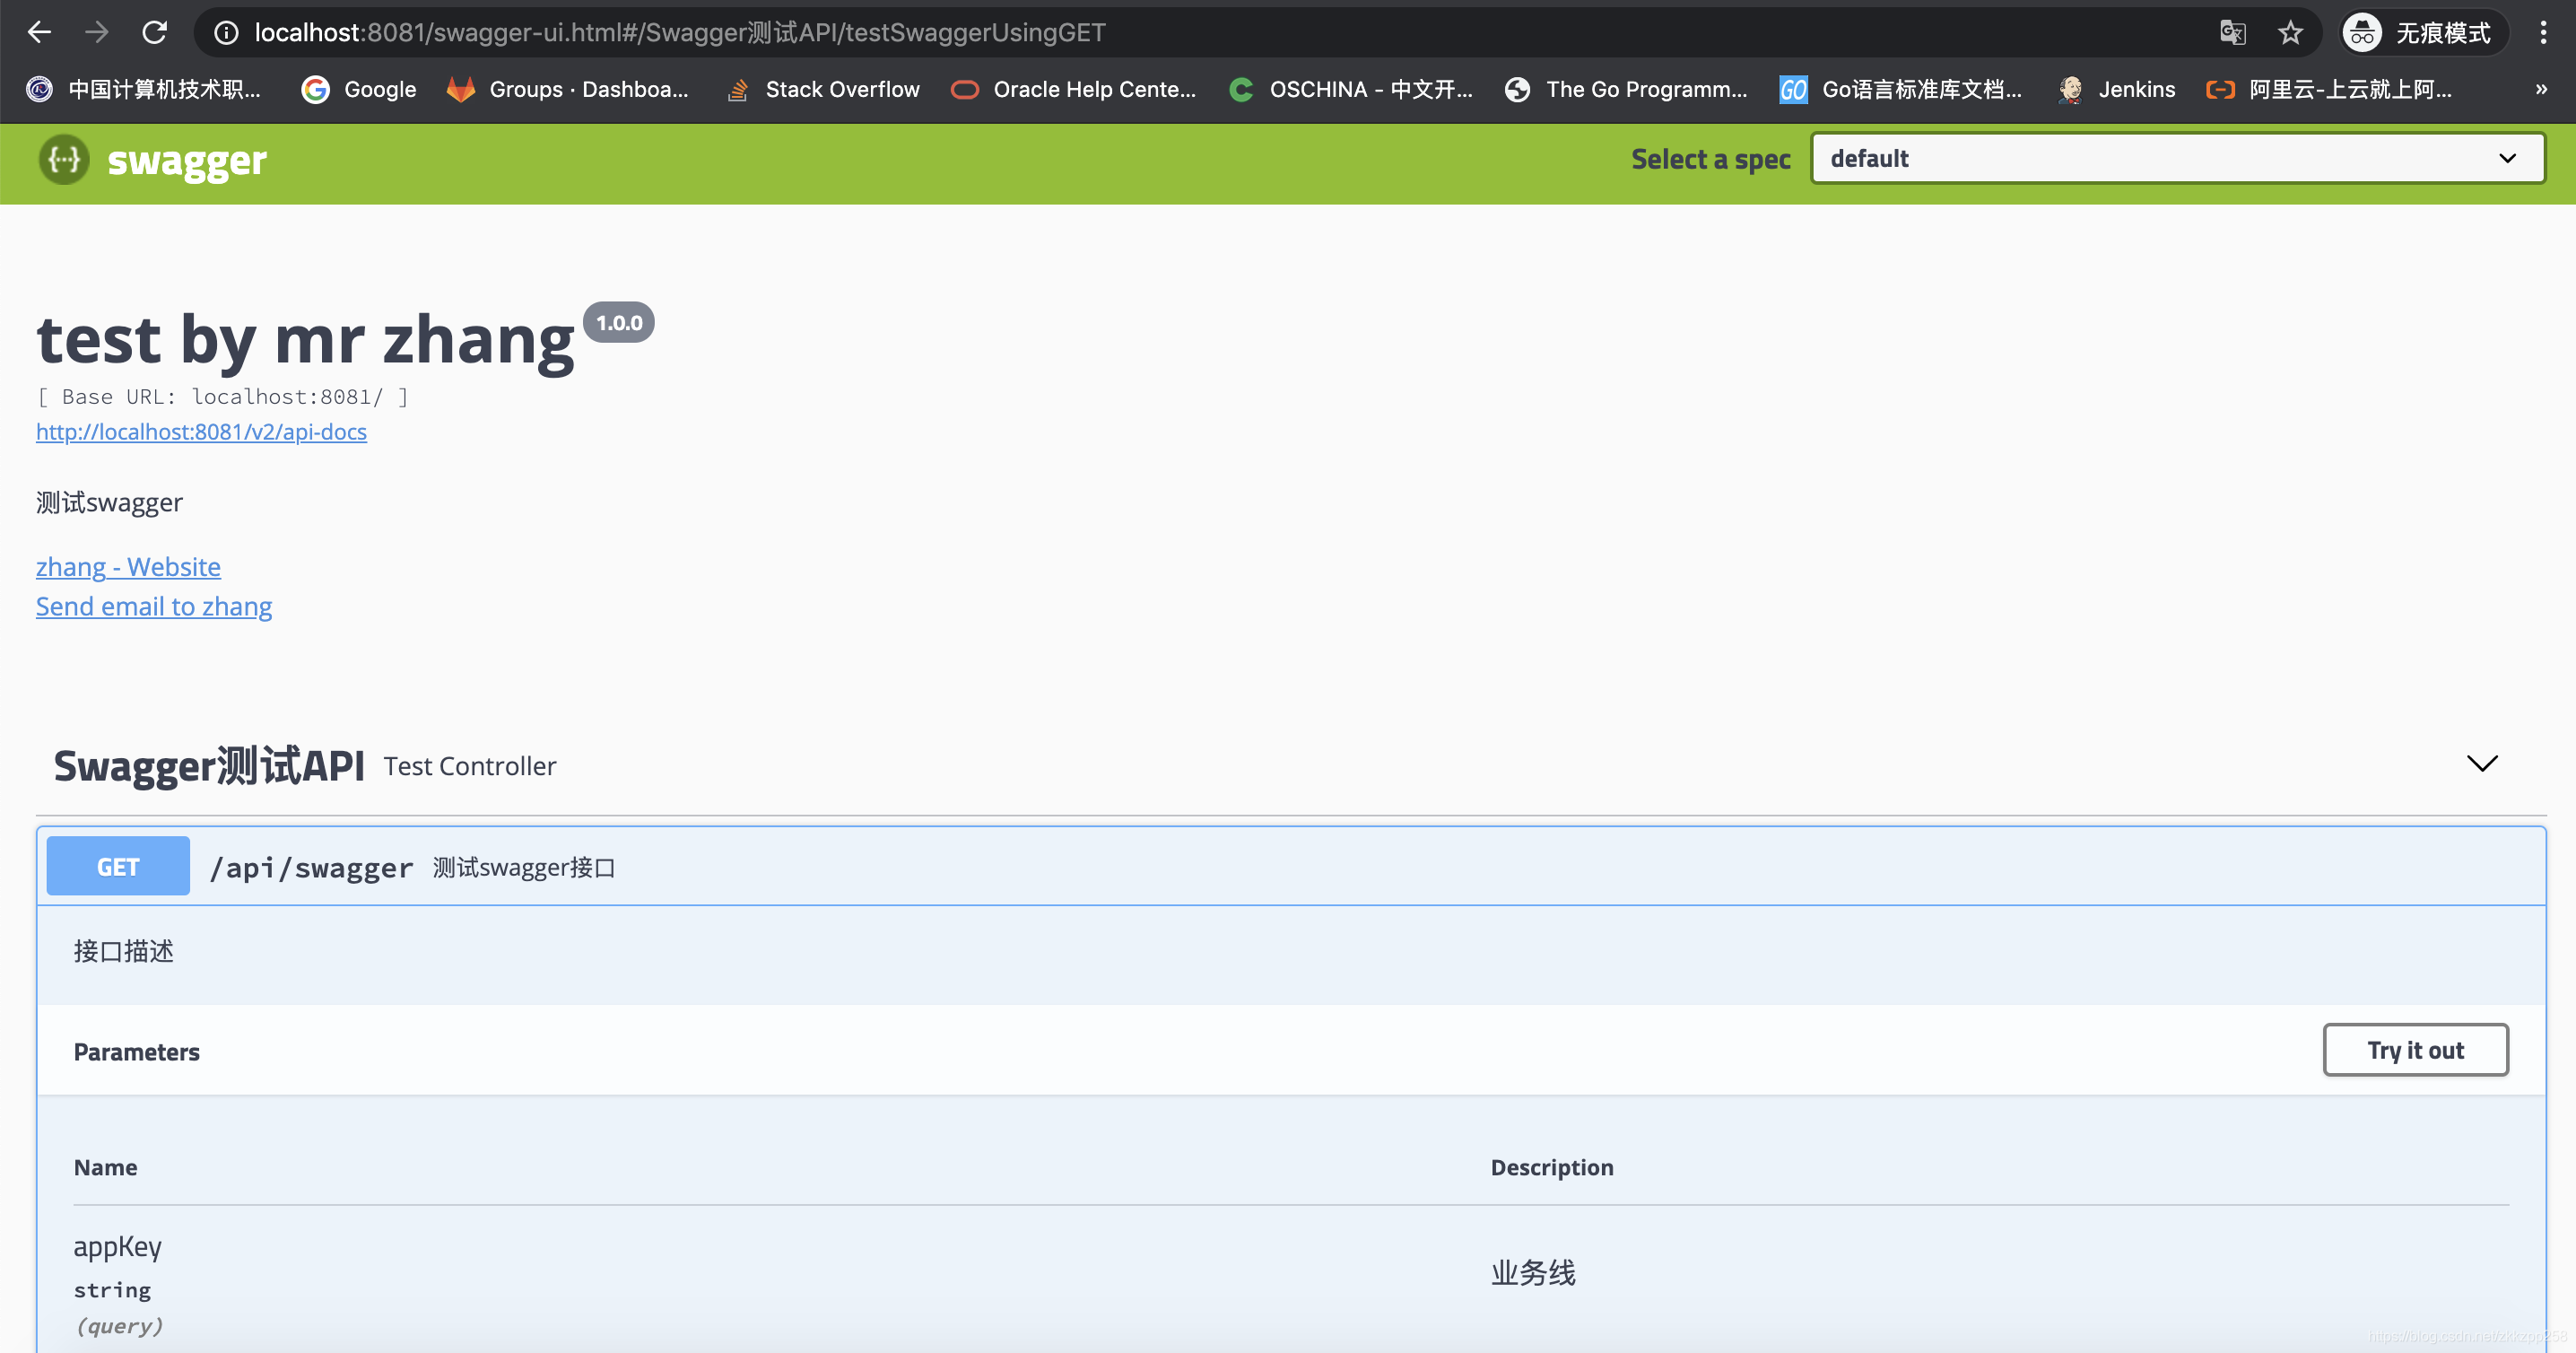
Task: Bookmark this page with the star icon
Action: click(2290, 32)
